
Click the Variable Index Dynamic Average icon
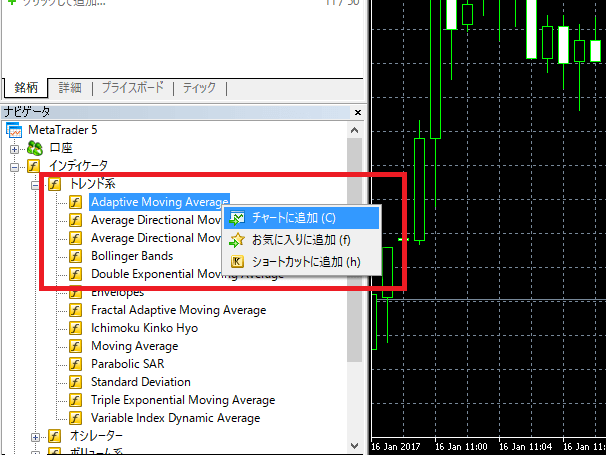point(75,418)
